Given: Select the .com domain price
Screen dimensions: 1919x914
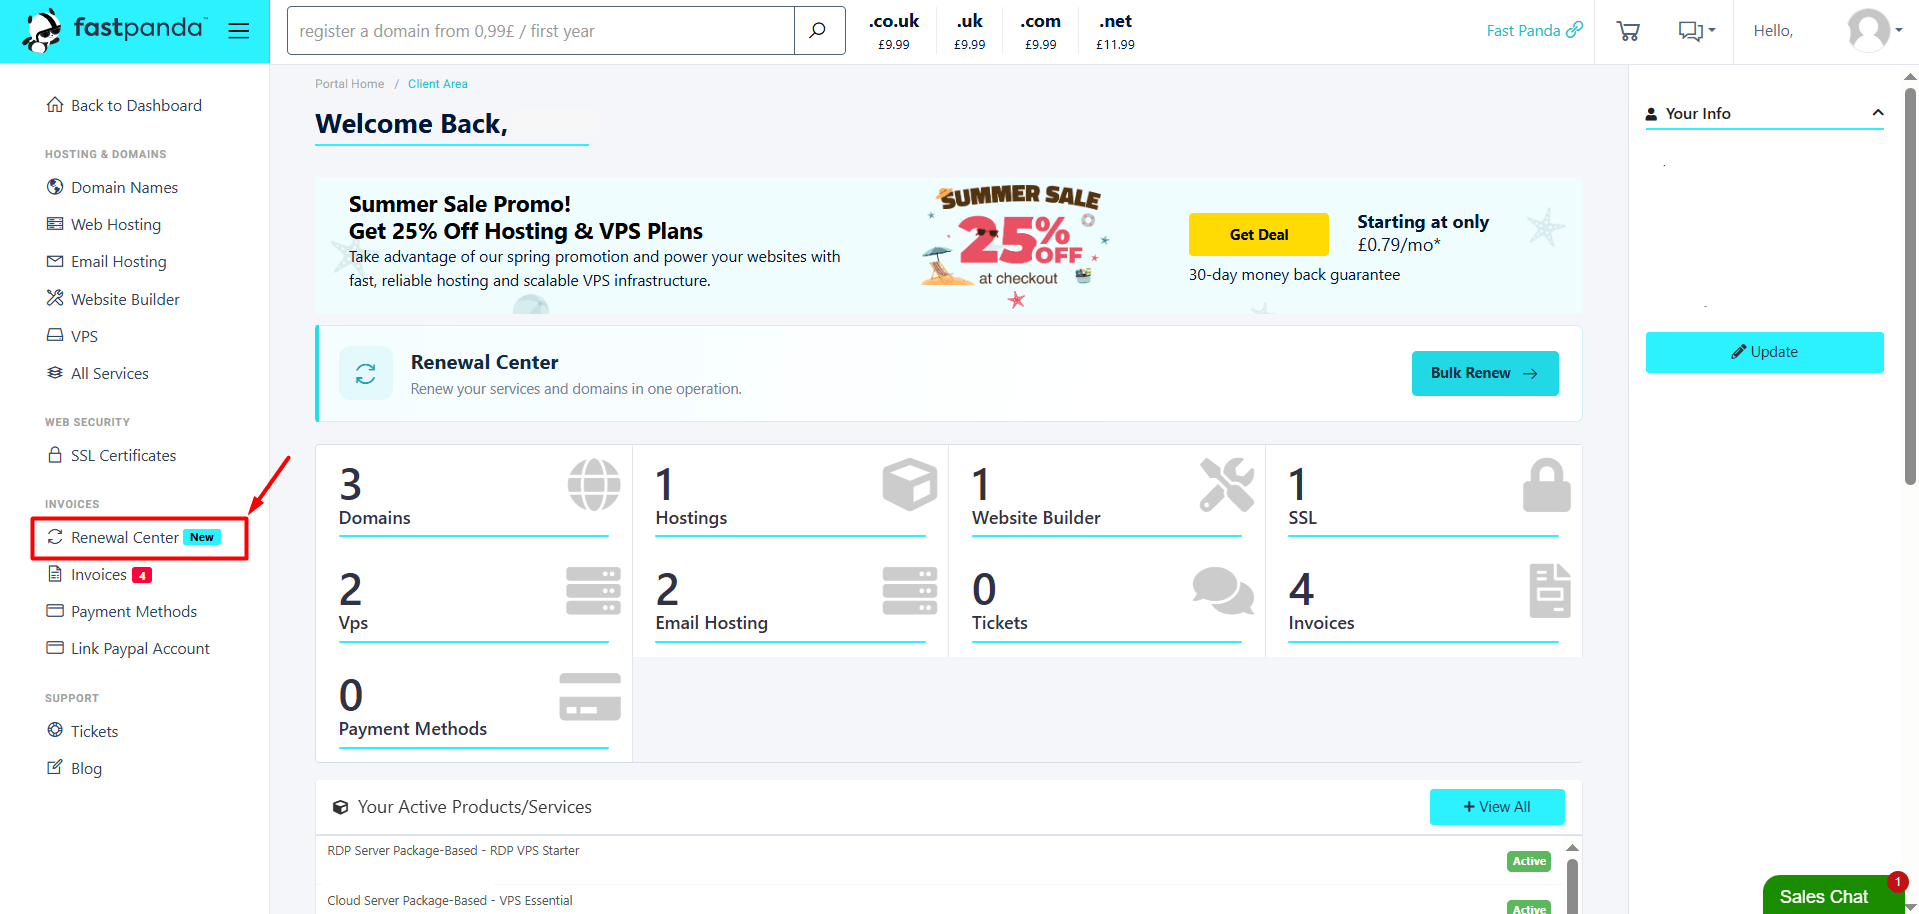Looking at the screenshot, I should click(1041, 31).
